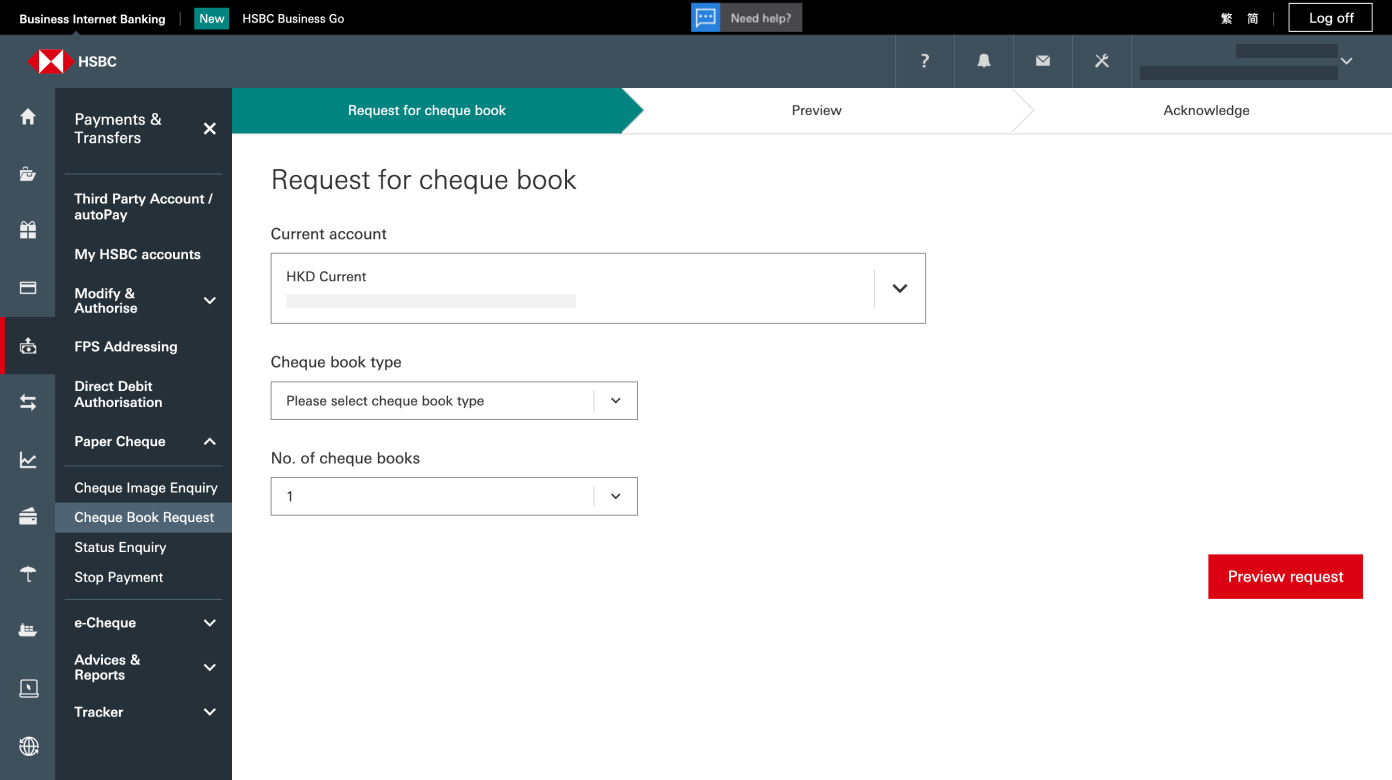Open the mail envelope icon
Viewport: 1392px width, 780px height.
tap(1043, 61)
